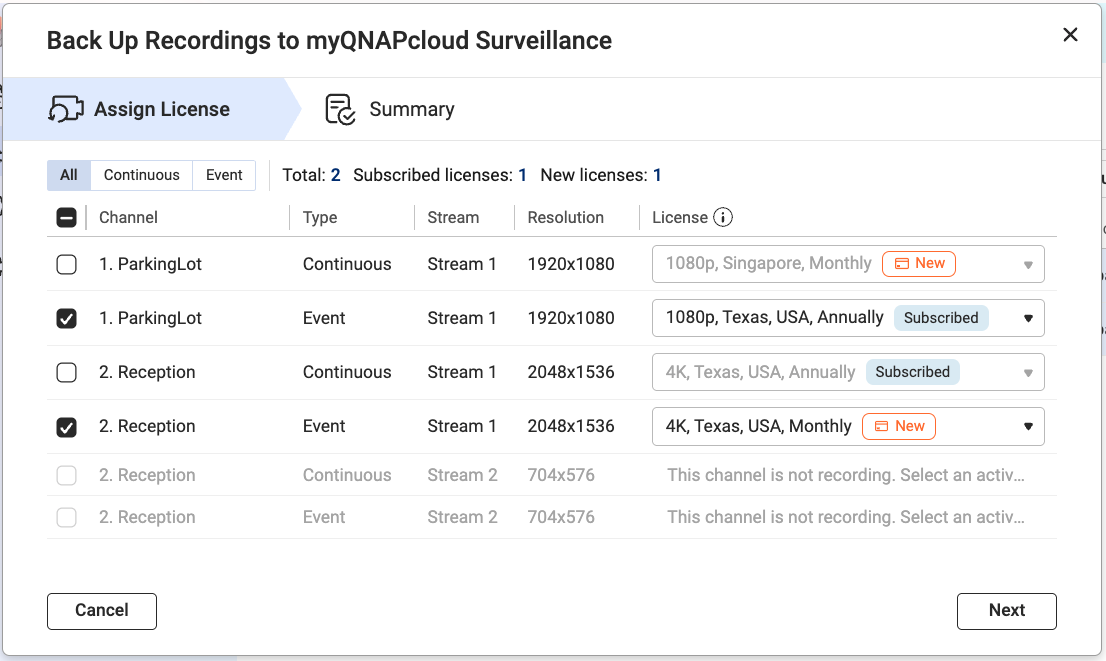1106x661 pixels.
Task: Close the backup recordings dialog
Action: click(1070, 35)
